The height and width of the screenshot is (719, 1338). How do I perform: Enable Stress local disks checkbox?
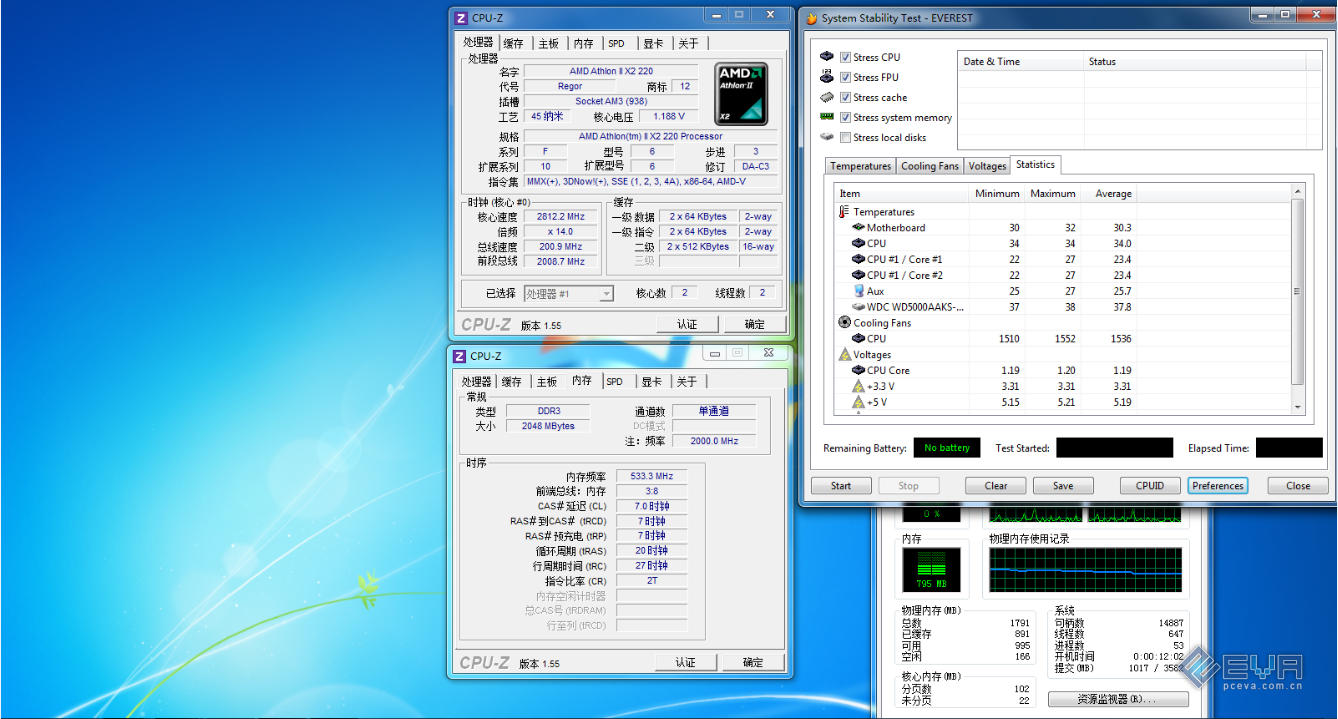(846, 137)
